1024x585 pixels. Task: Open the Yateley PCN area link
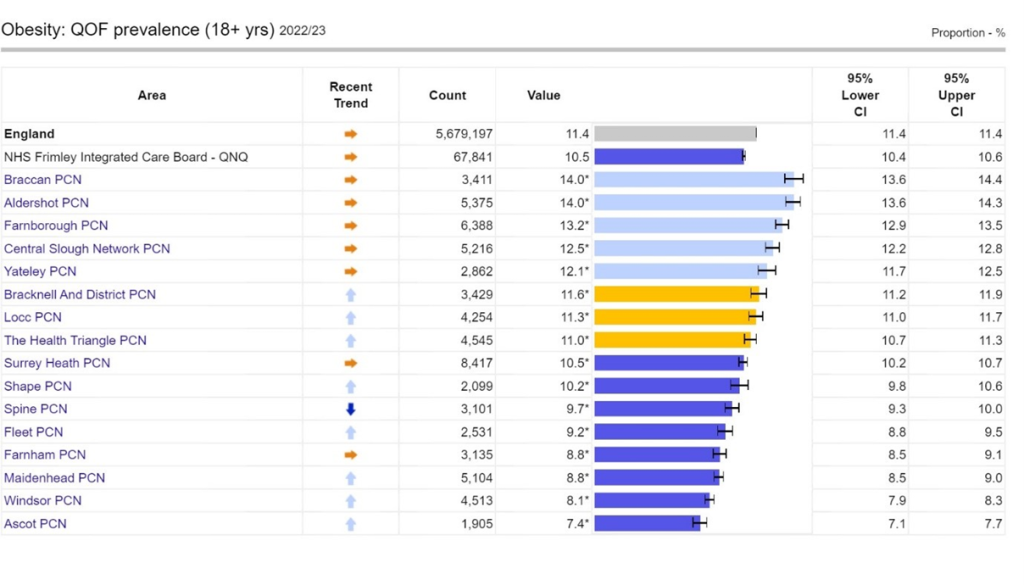coord(40,271)
